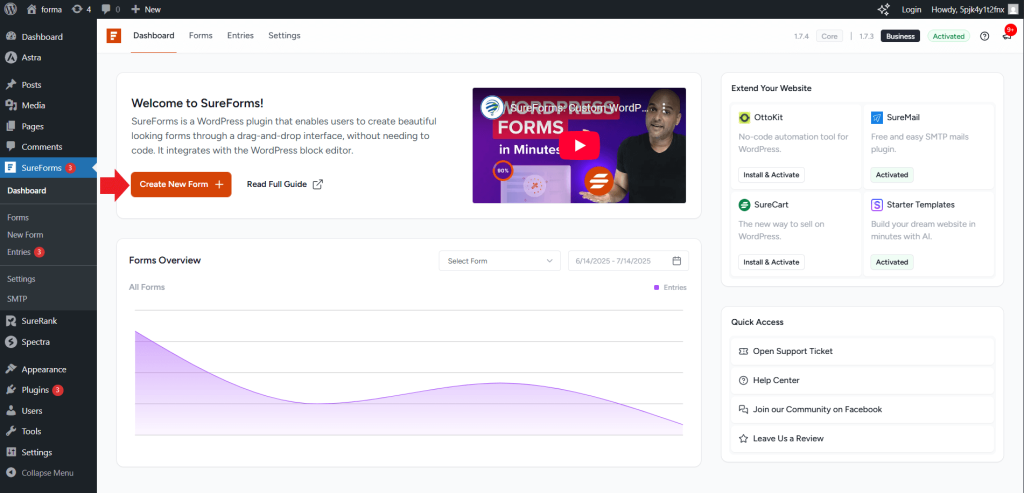The width and height of the screenshot is (1024, 493).
Task: Switch to the Entries tab
Action: pos(240,36)
